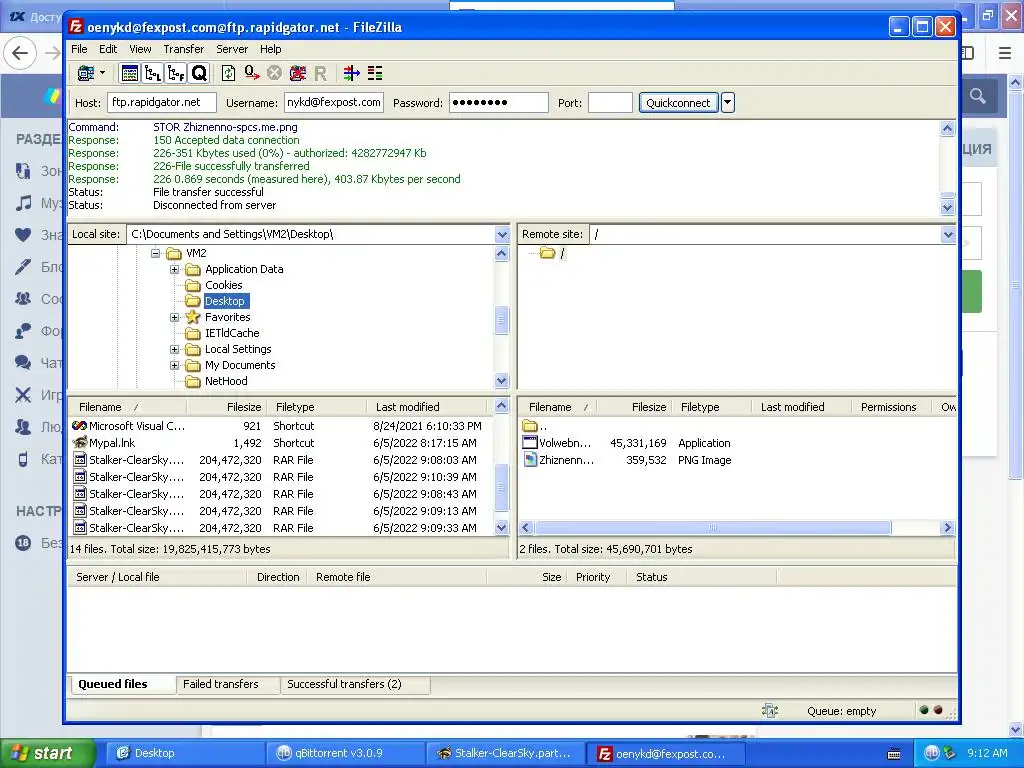Click message log scroll up arrow
The height and width of the screenshot is (768, 1024).
pos(948,129)
